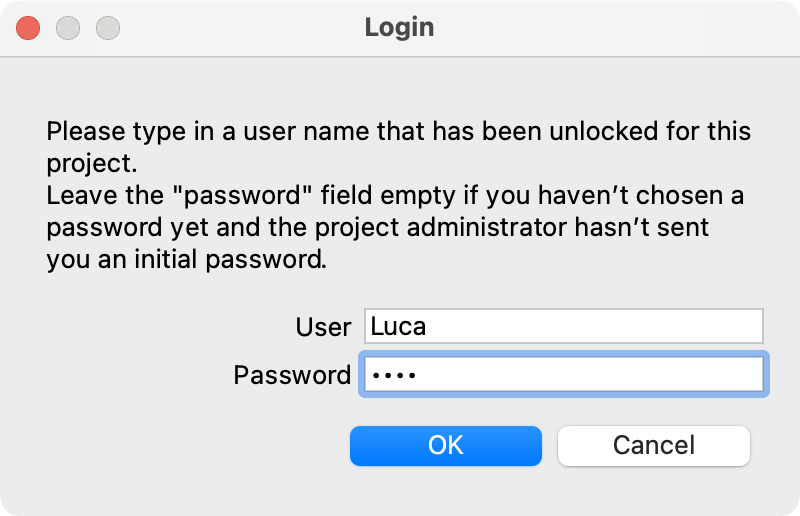This screenshot has width=800, height=516.
Task: Click into the Password input field
Action: (563, 375)
